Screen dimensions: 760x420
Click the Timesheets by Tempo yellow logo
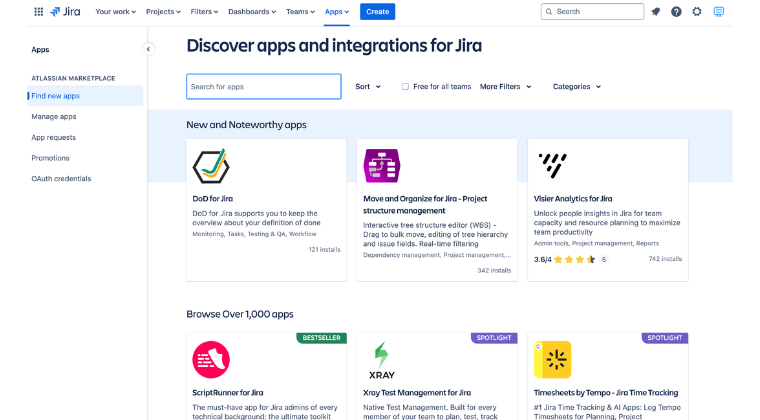(x=553, y=359)
